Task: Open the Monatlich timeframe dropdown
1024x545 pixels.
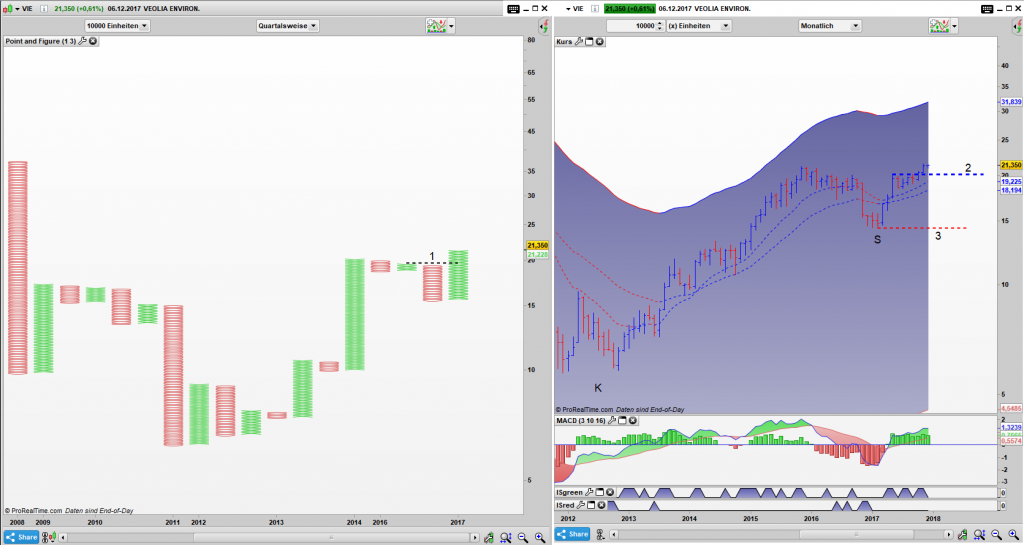Action: [x=829, y=26]
